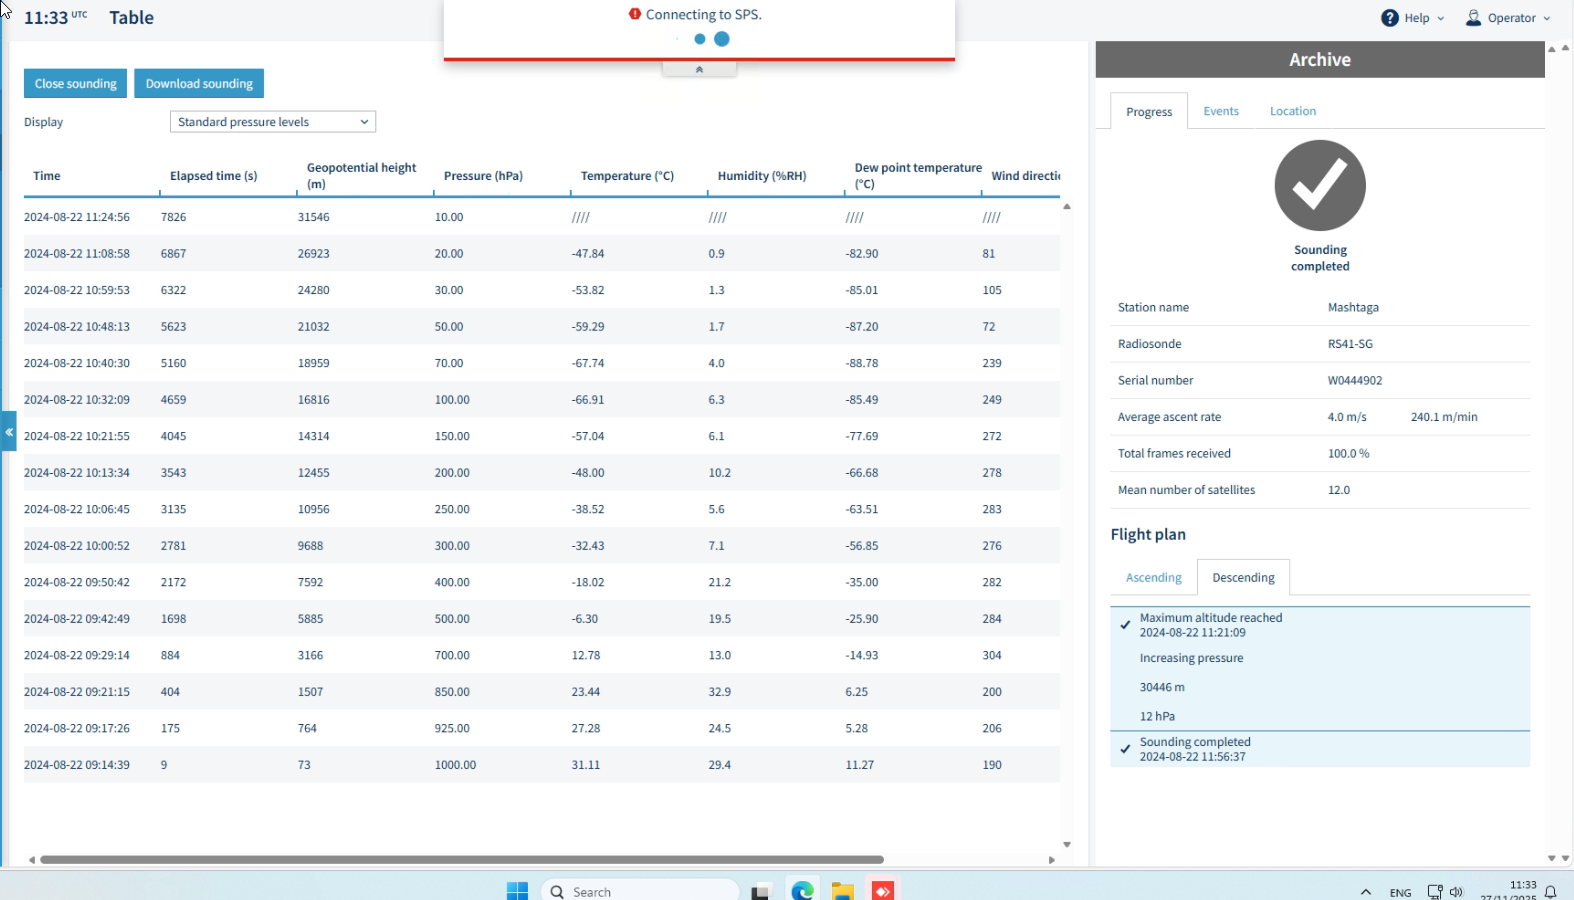Open the notification bell in the tray
This screenshot has height=900, width=1574.
pyautogui.click(x=1551, y=892)
